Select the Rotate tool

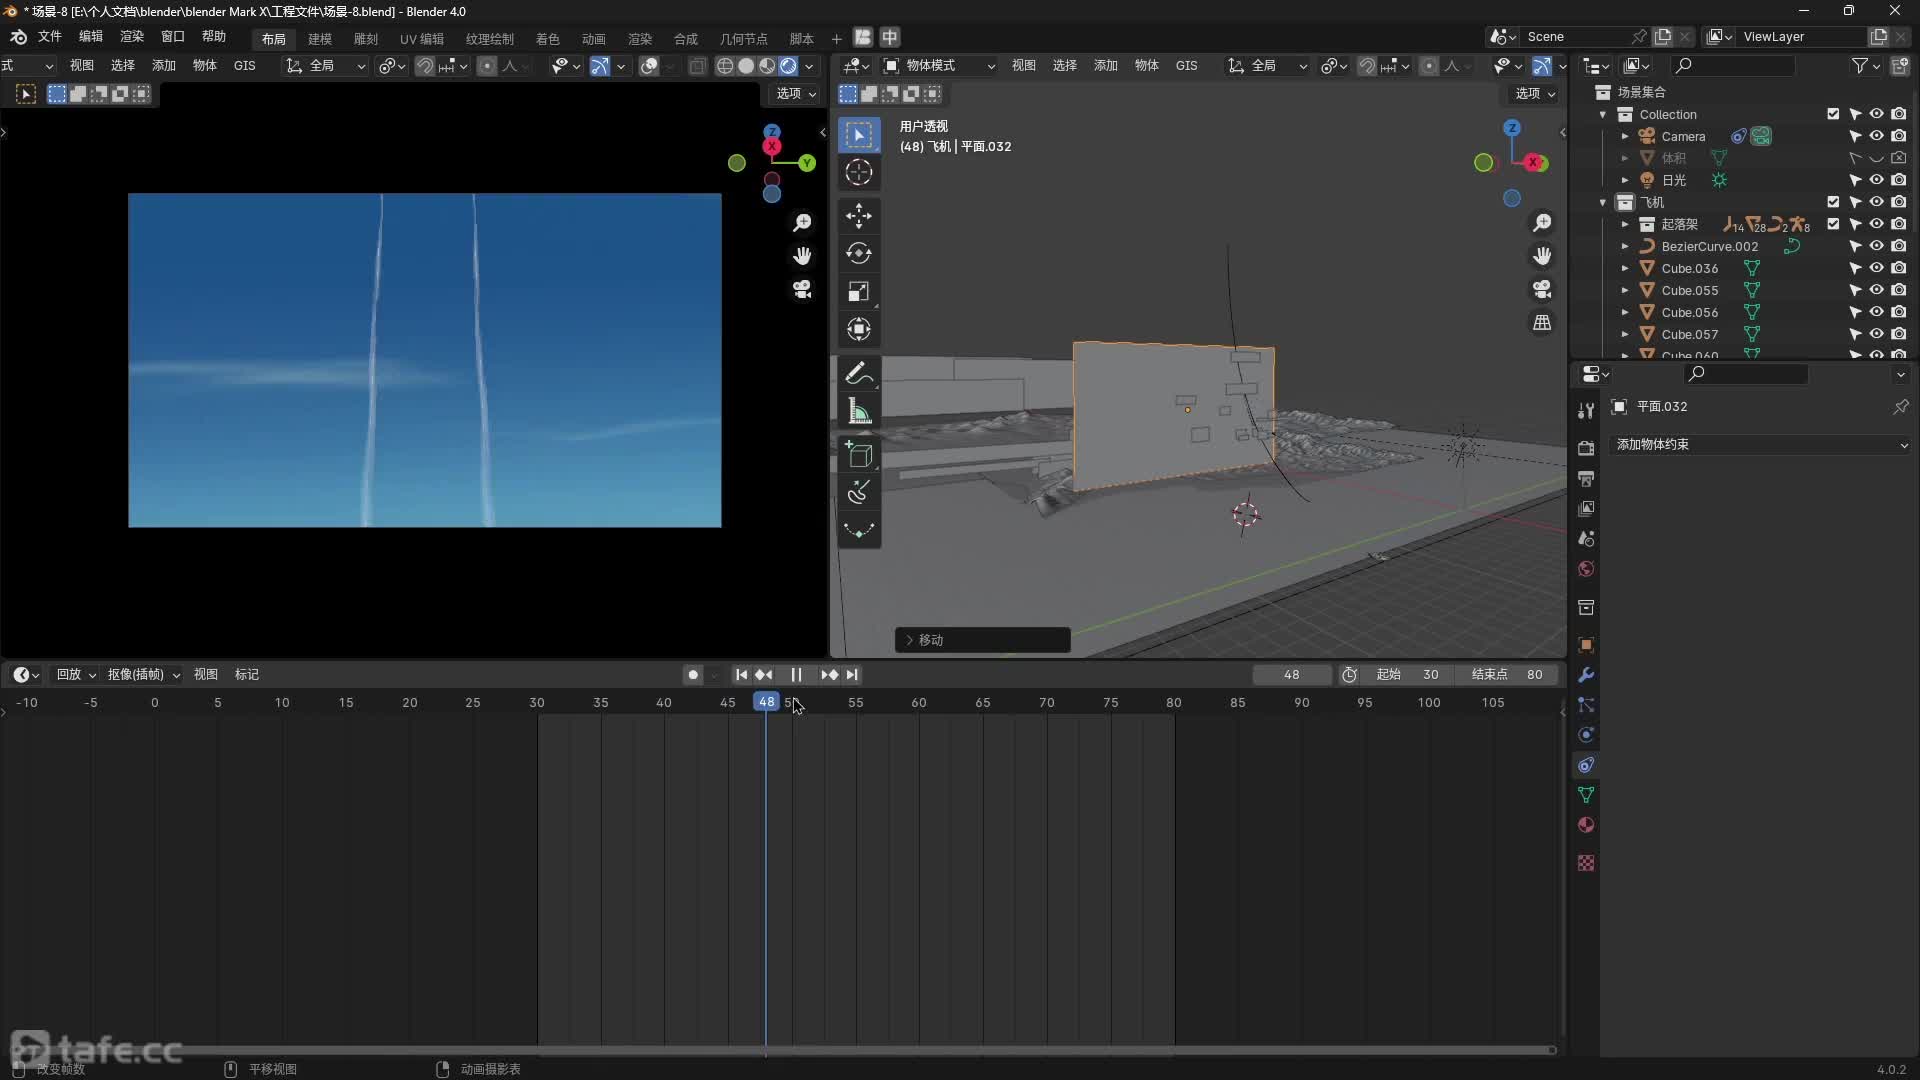(x=859, y=254)
